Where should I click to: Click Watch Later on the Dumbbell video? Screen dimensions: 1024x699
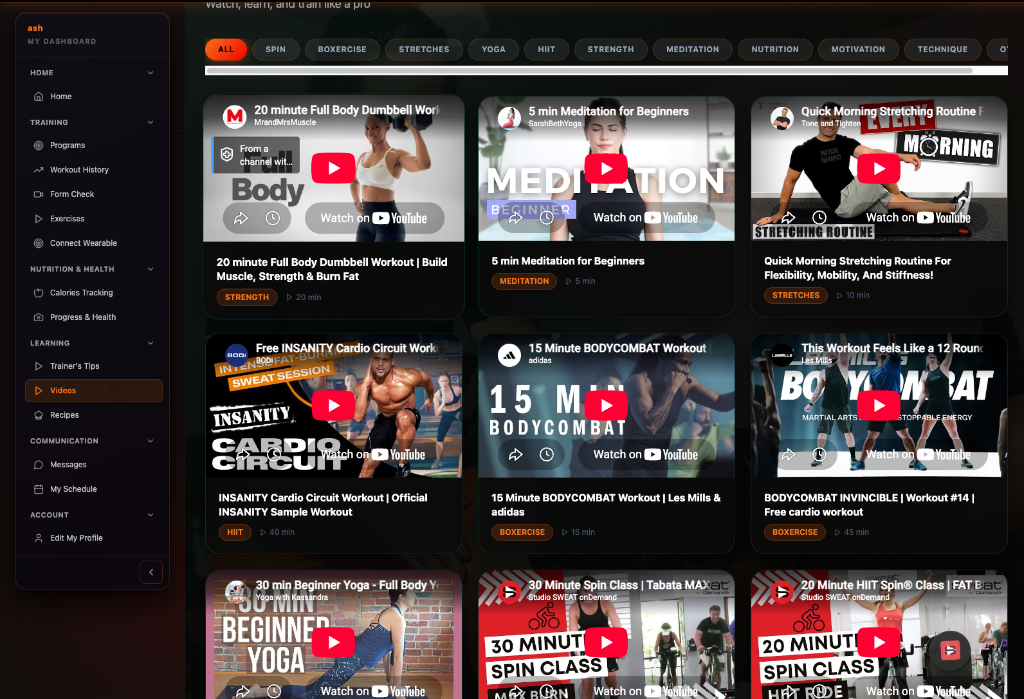pos(273,218)
